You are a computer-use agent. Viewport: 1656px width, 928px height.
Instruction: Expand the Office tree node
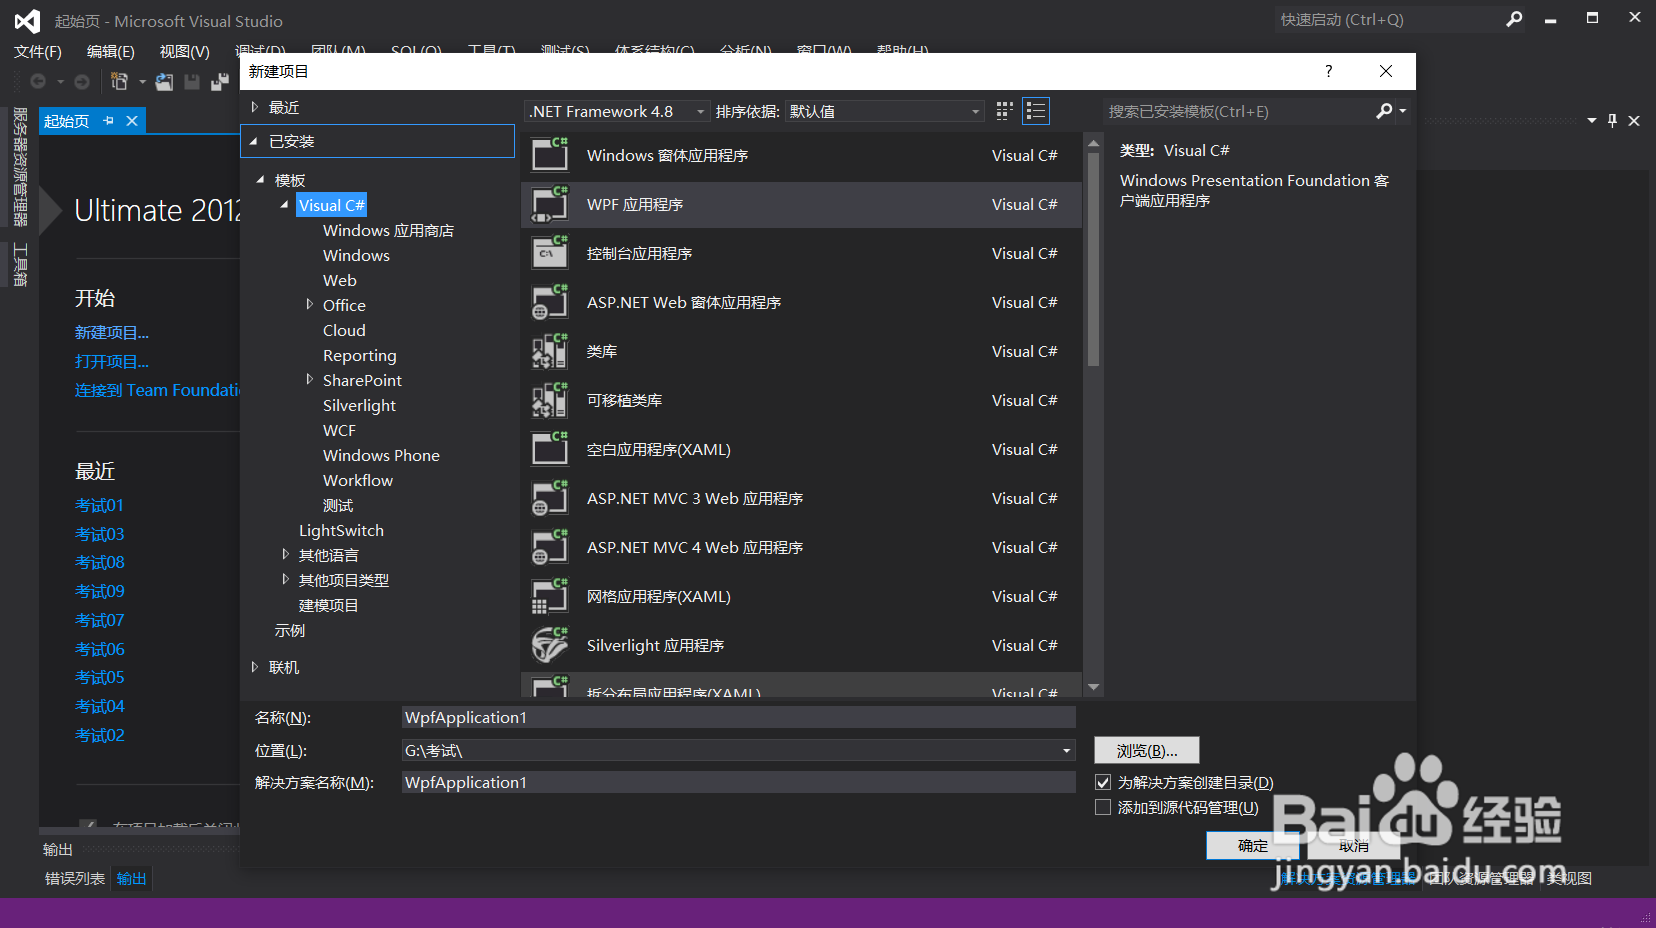click(x=309, y=304)
